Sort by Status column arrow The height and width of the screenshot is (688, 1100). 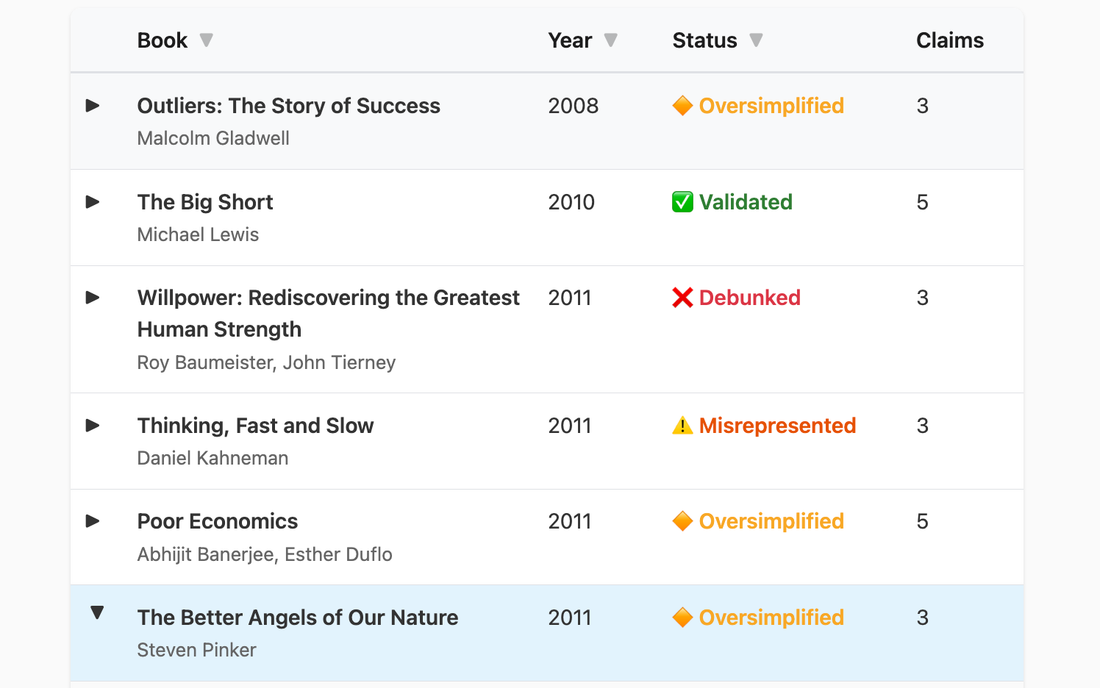(756, 41)
